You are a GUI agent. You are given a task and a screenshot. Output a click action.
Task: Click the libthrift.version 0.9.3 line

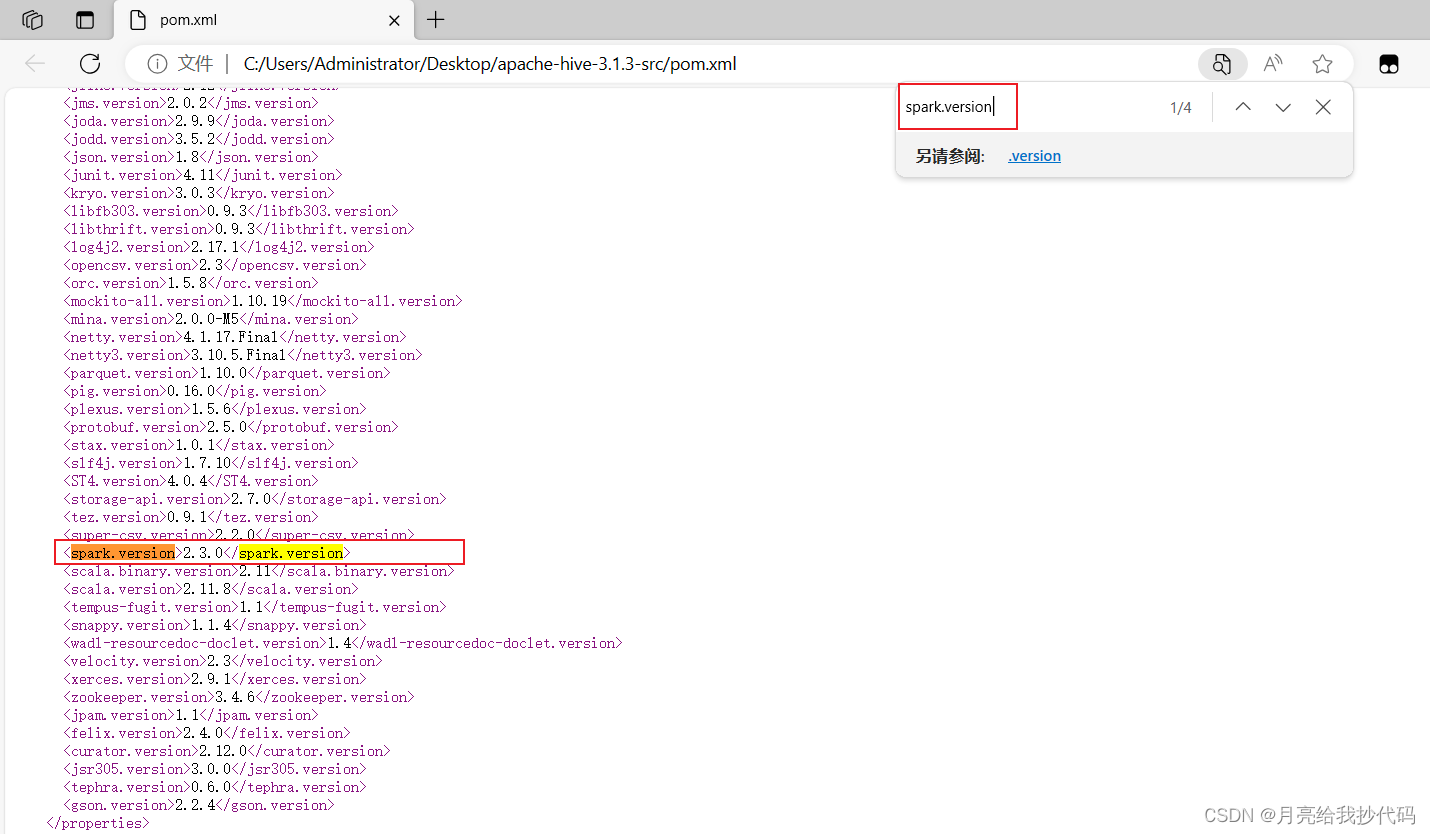click(239, 229)
